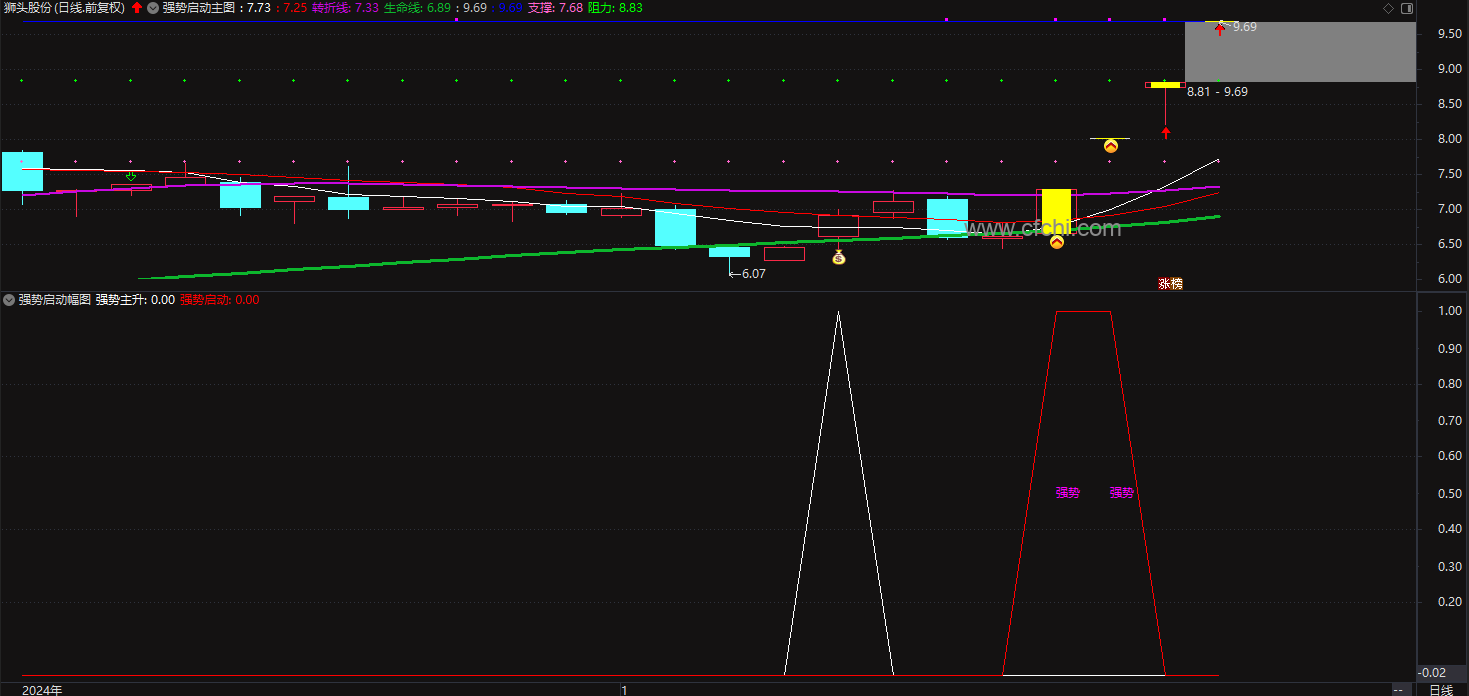
Task: Click the orange chevron badge under yellow candle
Action: [1057, 241]
